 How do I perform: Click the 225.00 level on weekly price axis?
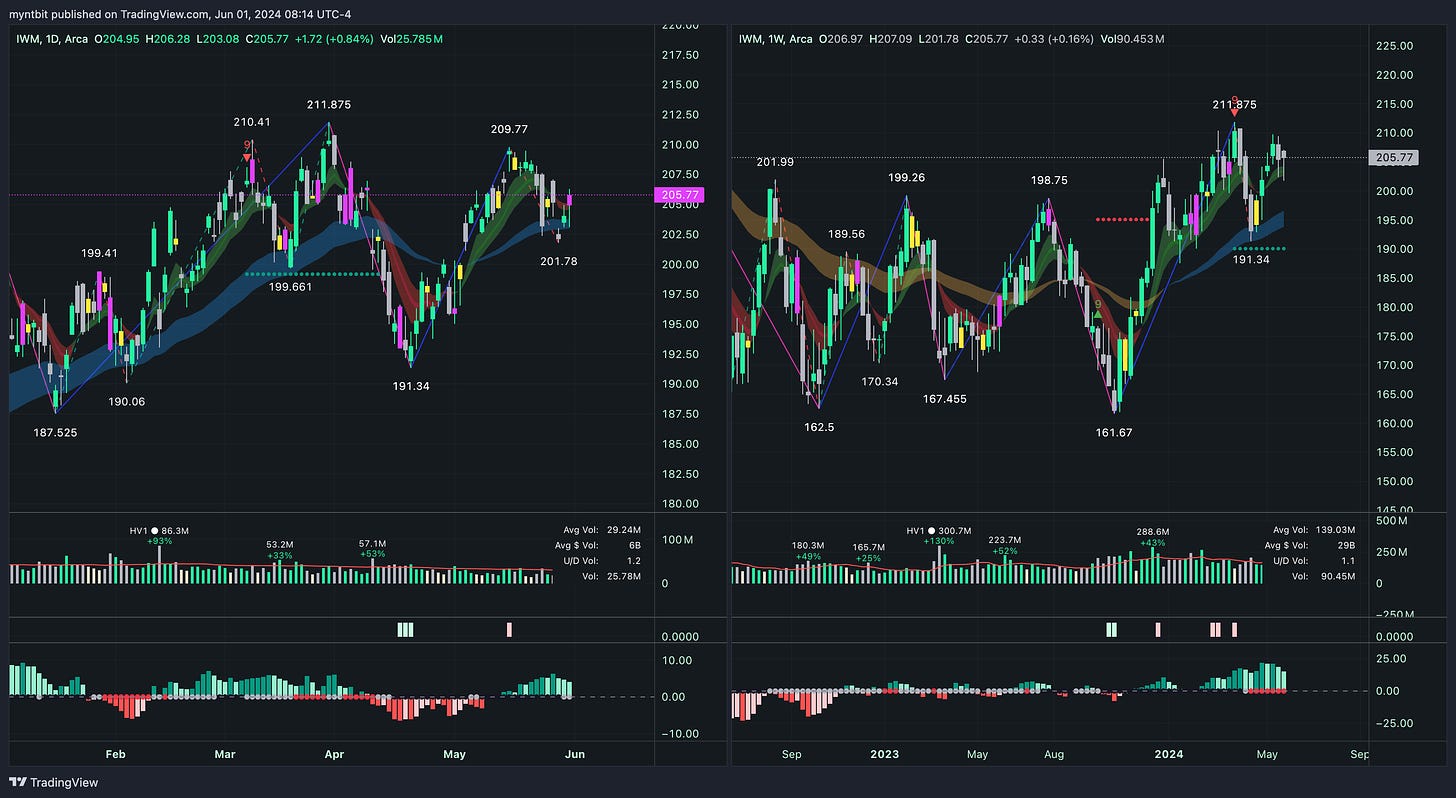(1393, 46)
